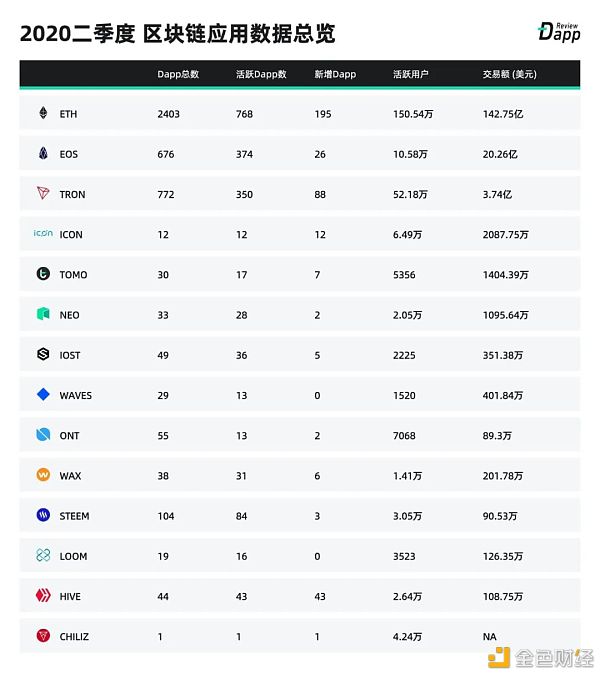Click the STEEM logo icon
600x674 pixels.
point(43,516)
